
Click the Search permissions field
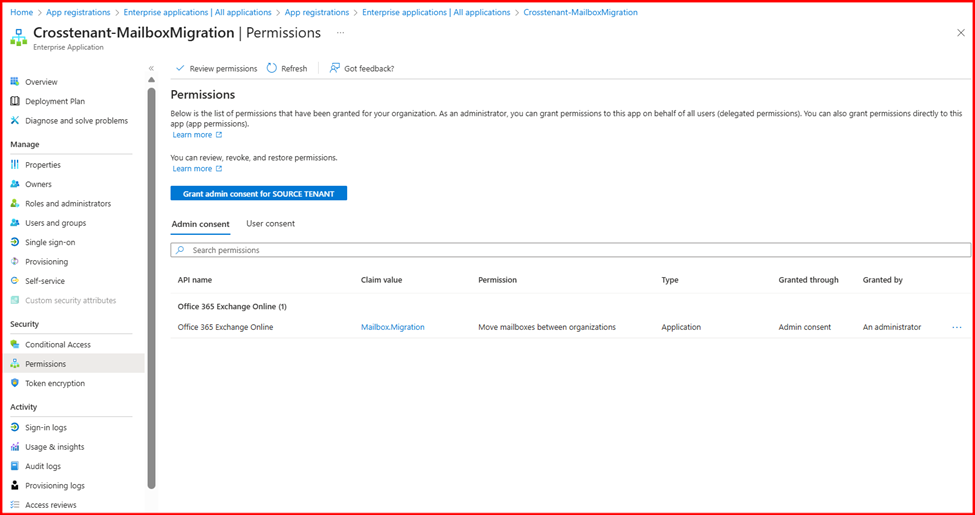pos(570,250)
